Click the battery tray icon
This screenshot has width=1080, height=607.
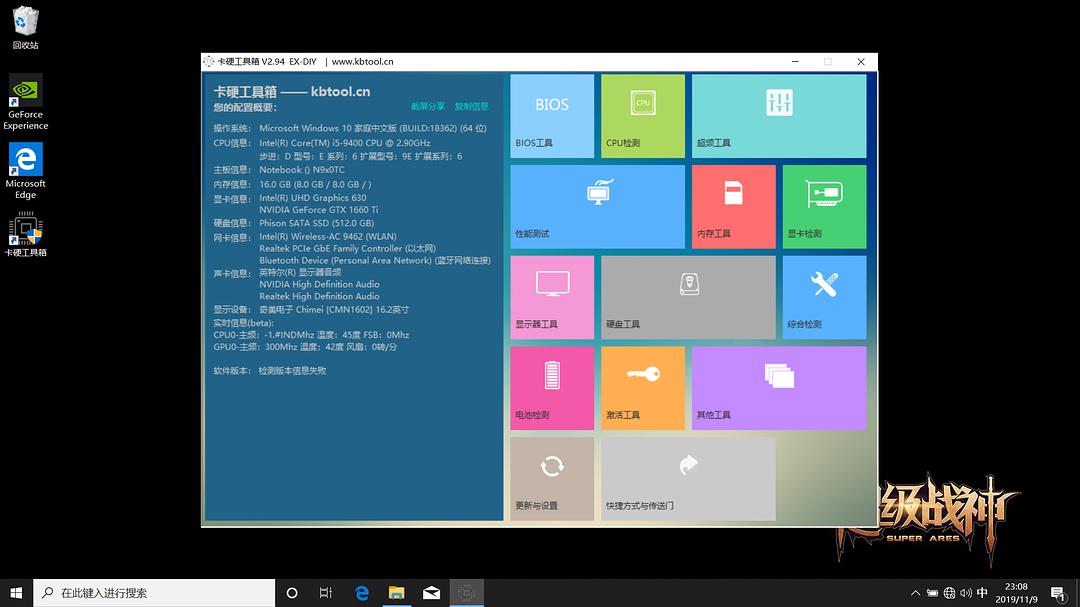coord(932,593)
